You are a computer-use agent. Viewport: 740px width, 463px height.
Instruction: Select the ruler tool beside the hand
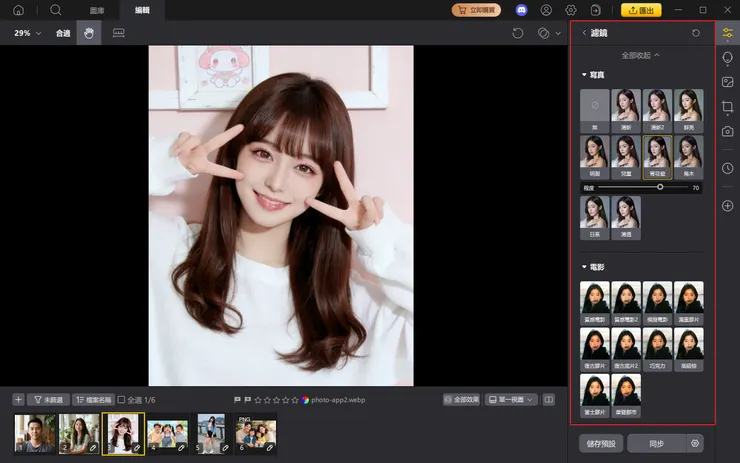(x=118, y=33)
